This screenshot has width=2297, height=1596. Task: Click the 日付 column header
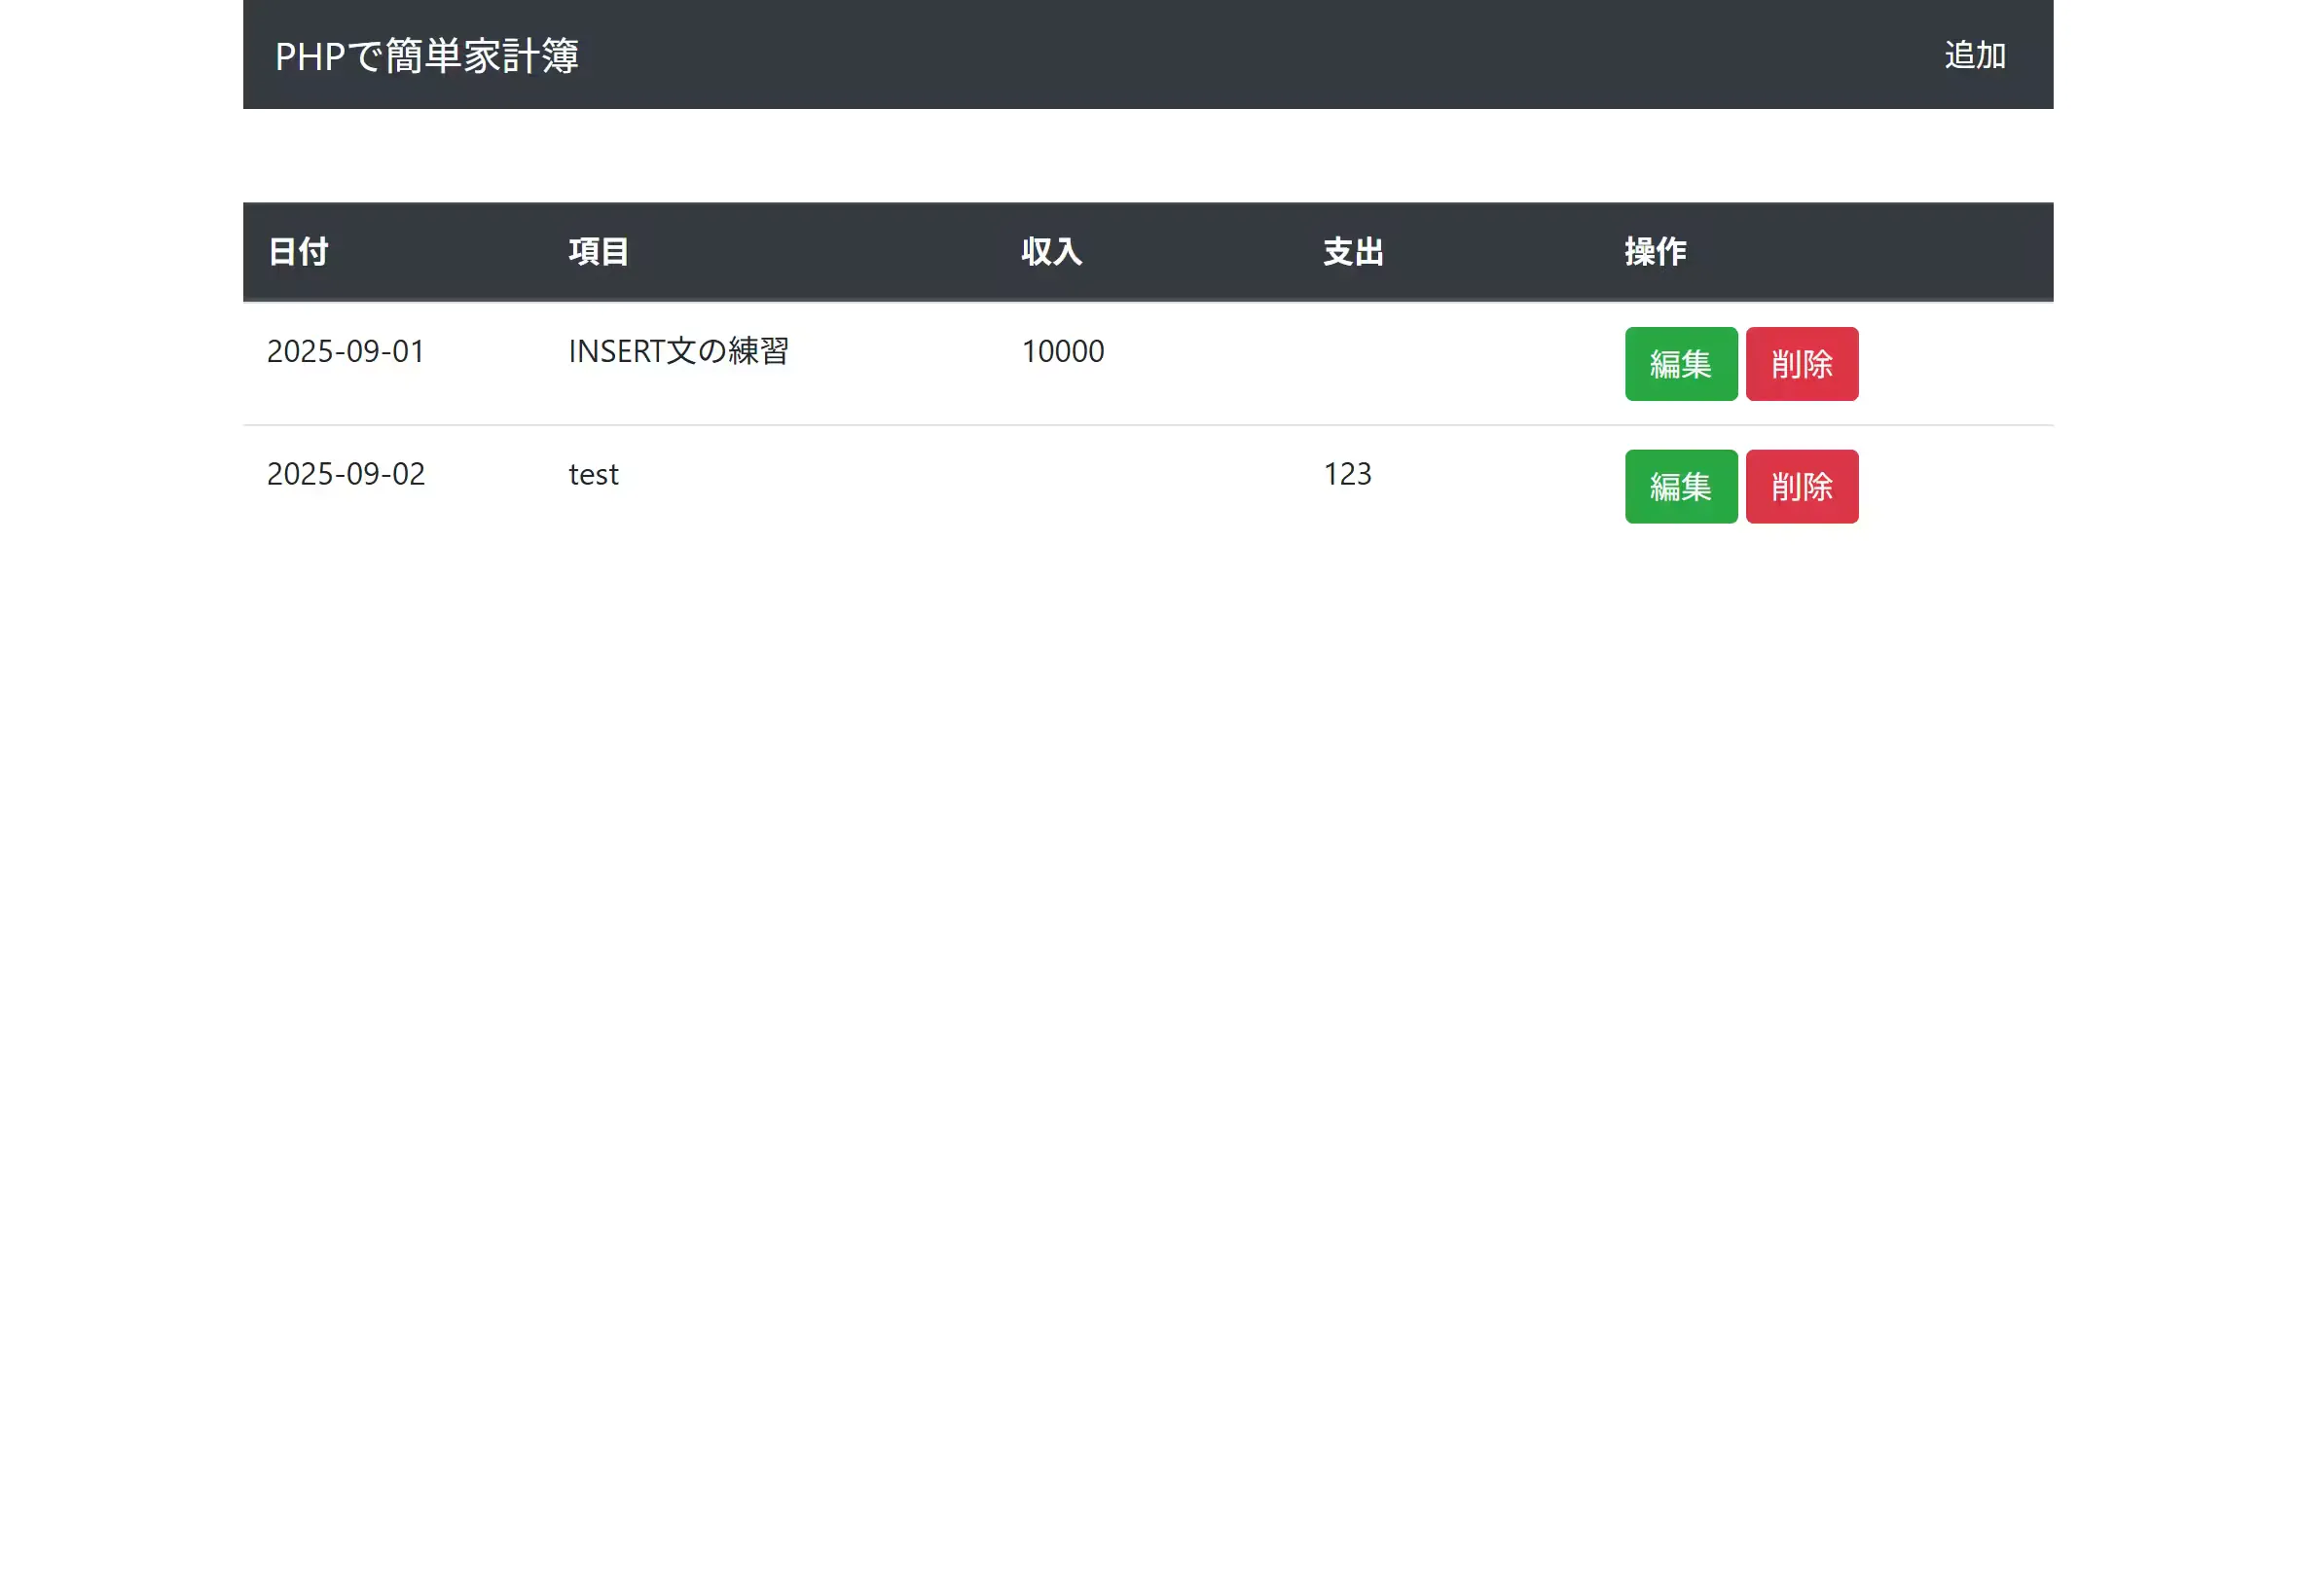[298, 252]
